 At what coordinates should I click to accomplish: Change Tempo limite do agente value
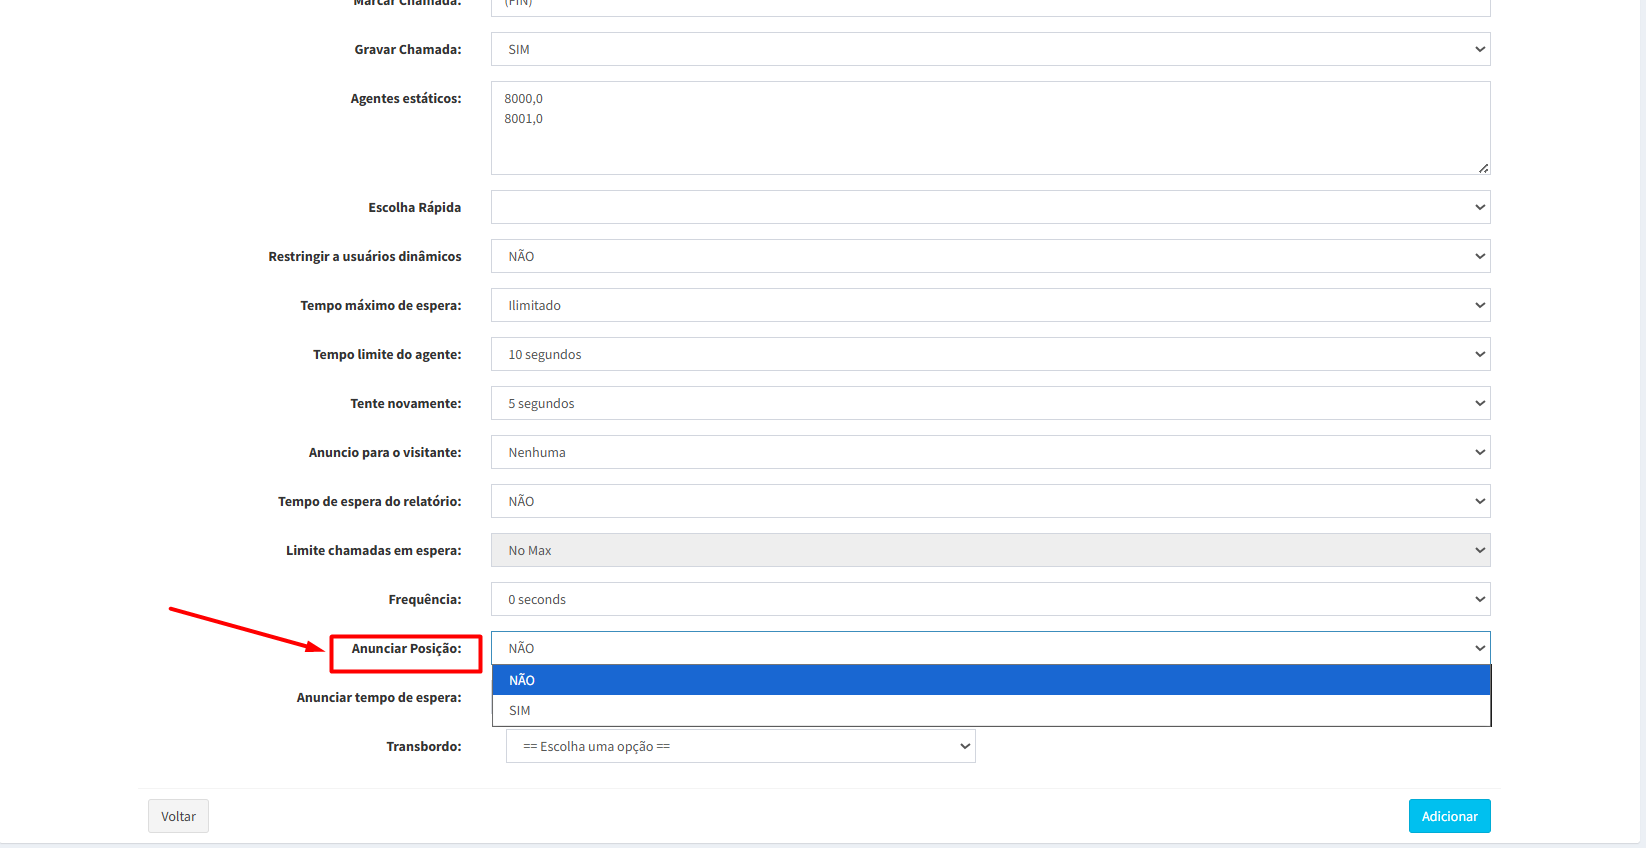[x=990, y=354]
